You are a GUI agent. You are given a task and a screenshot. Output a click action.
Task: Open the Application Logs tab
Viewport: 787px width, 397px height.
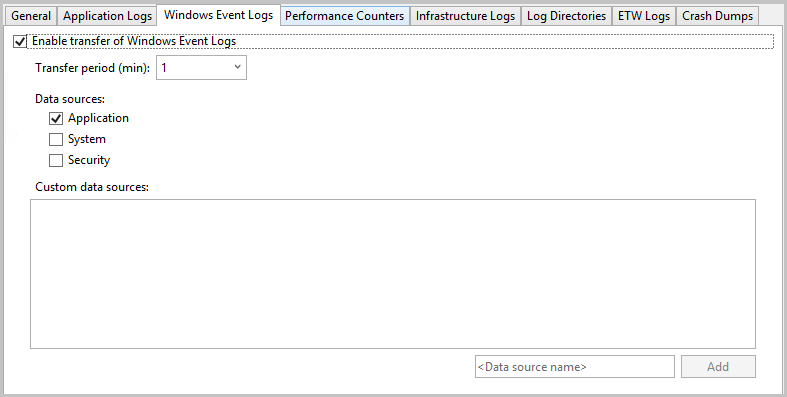[107, 16]
